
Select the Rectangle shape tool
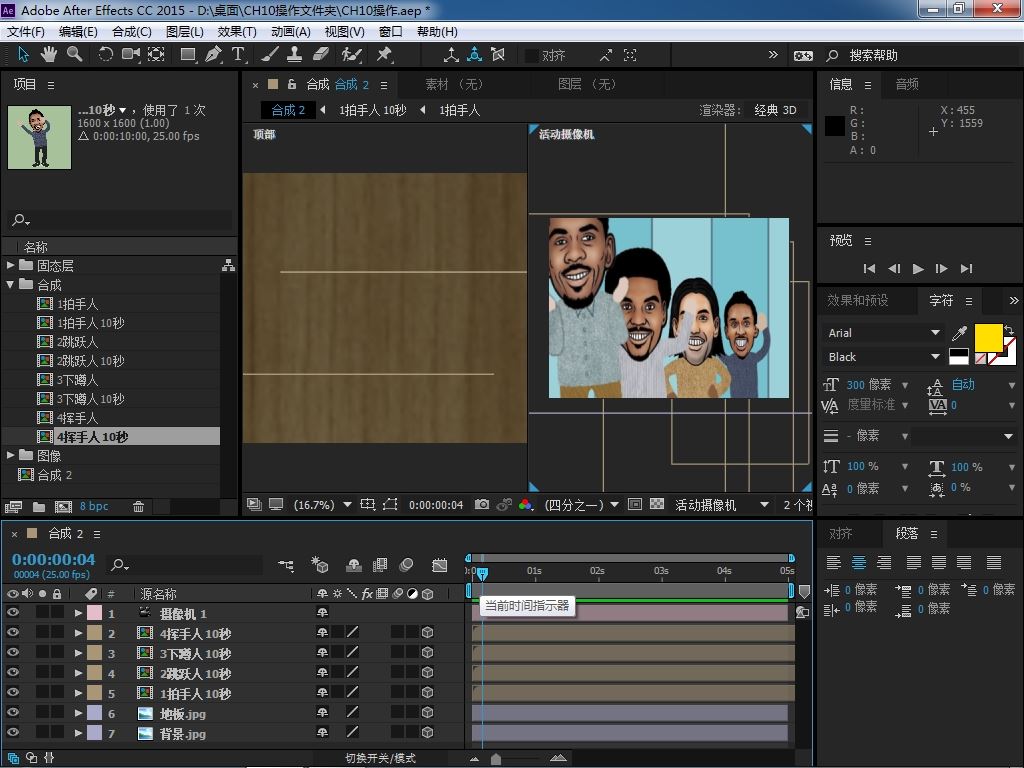[188, 55]
